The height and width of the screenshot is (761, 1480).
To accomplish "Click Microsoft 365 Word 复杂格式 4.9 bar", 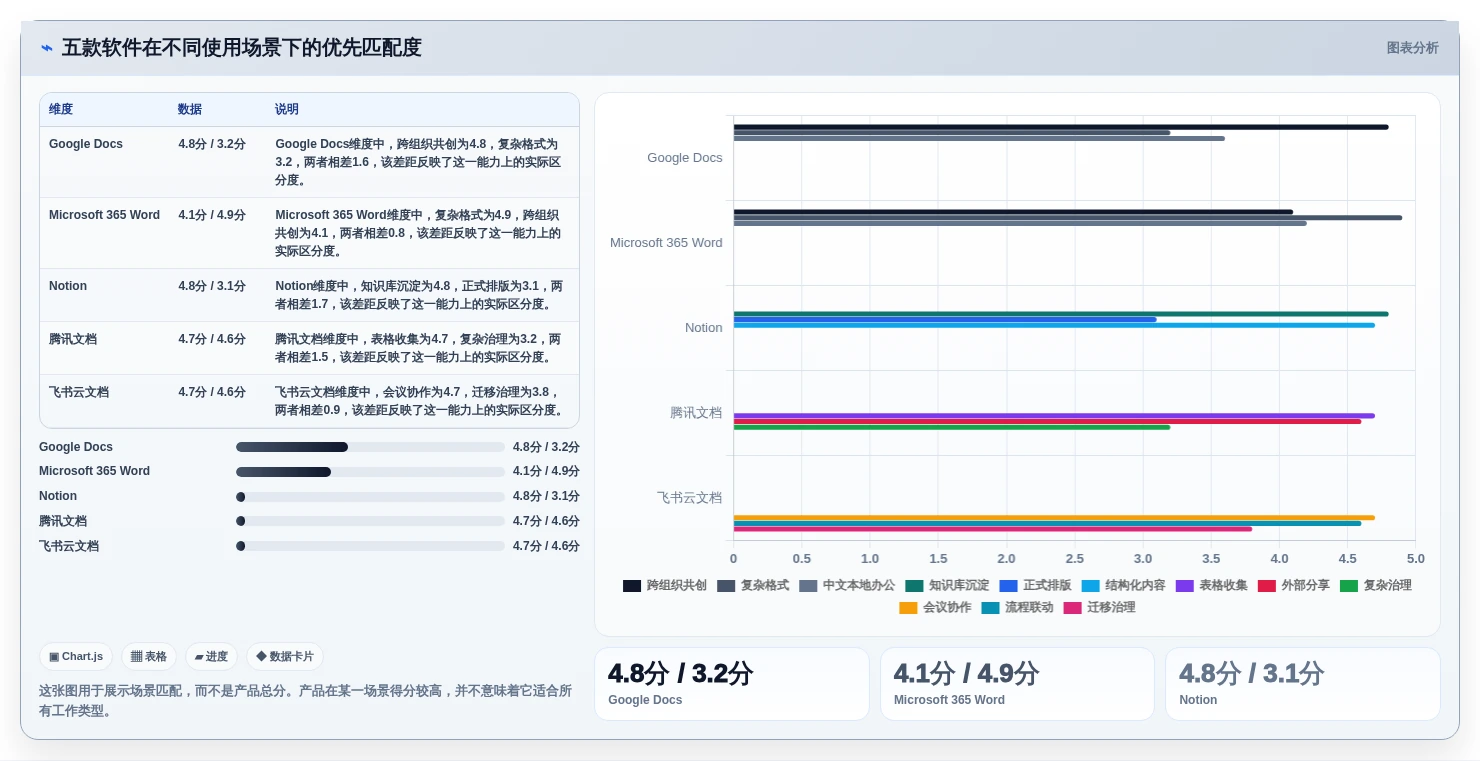I will pos(1068,217).
